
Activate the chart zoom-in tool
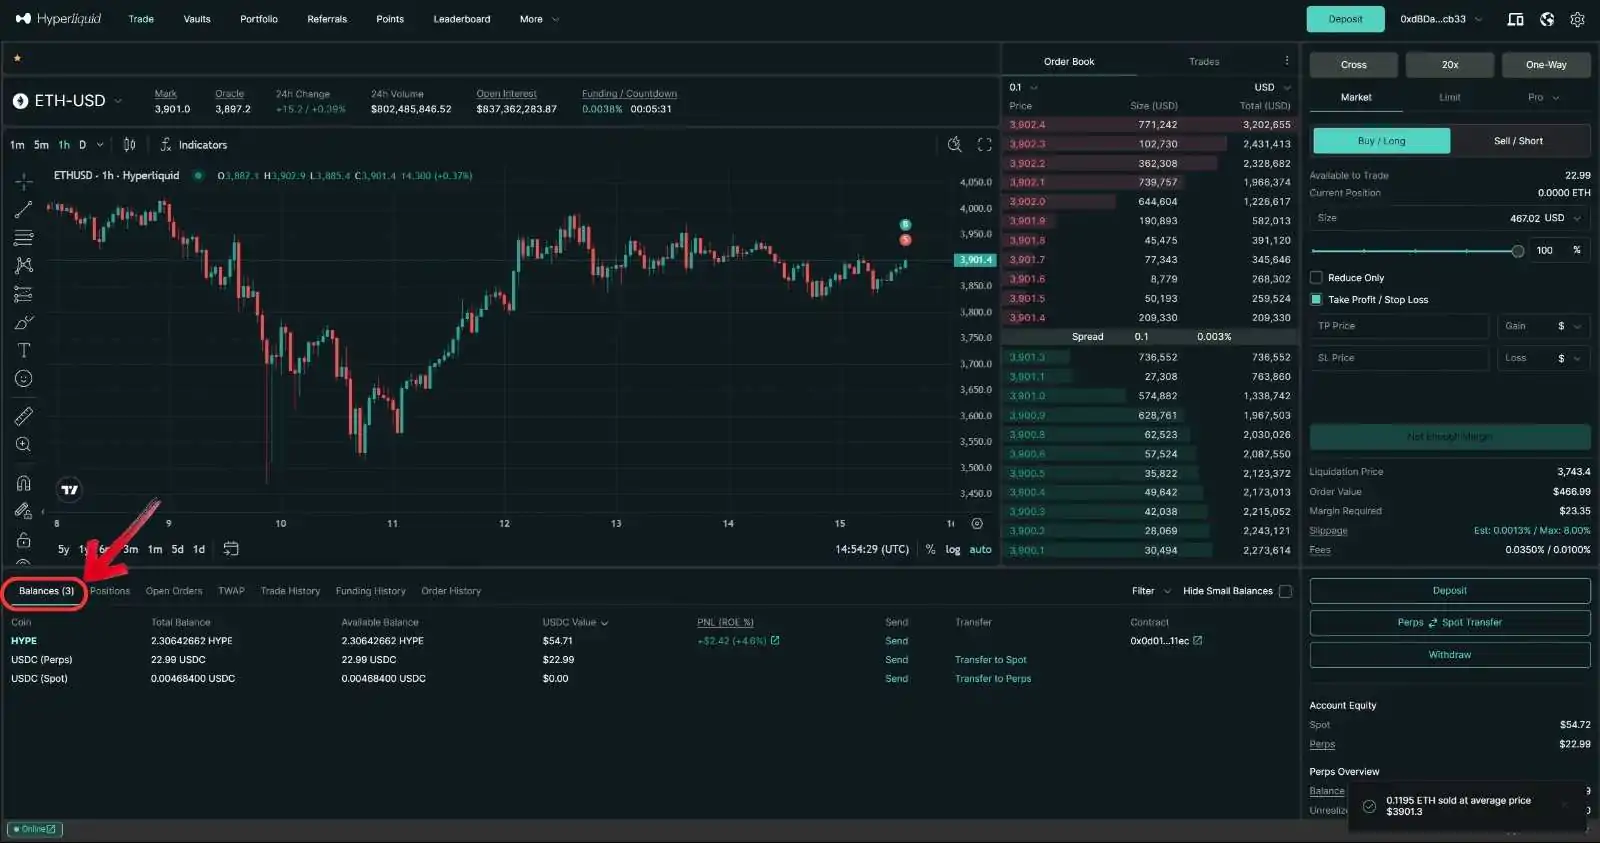24,444
